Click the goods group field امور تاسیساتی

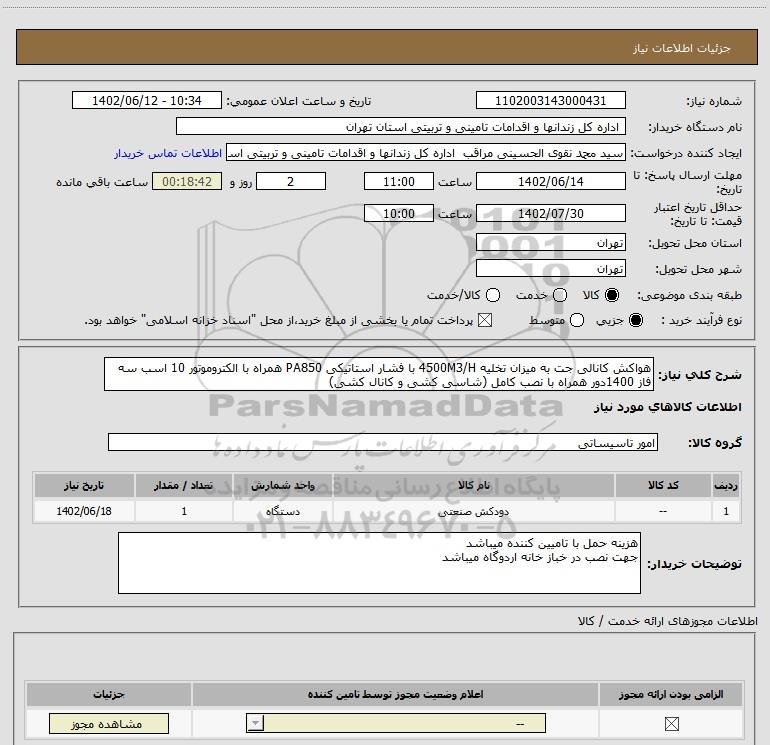383,442
